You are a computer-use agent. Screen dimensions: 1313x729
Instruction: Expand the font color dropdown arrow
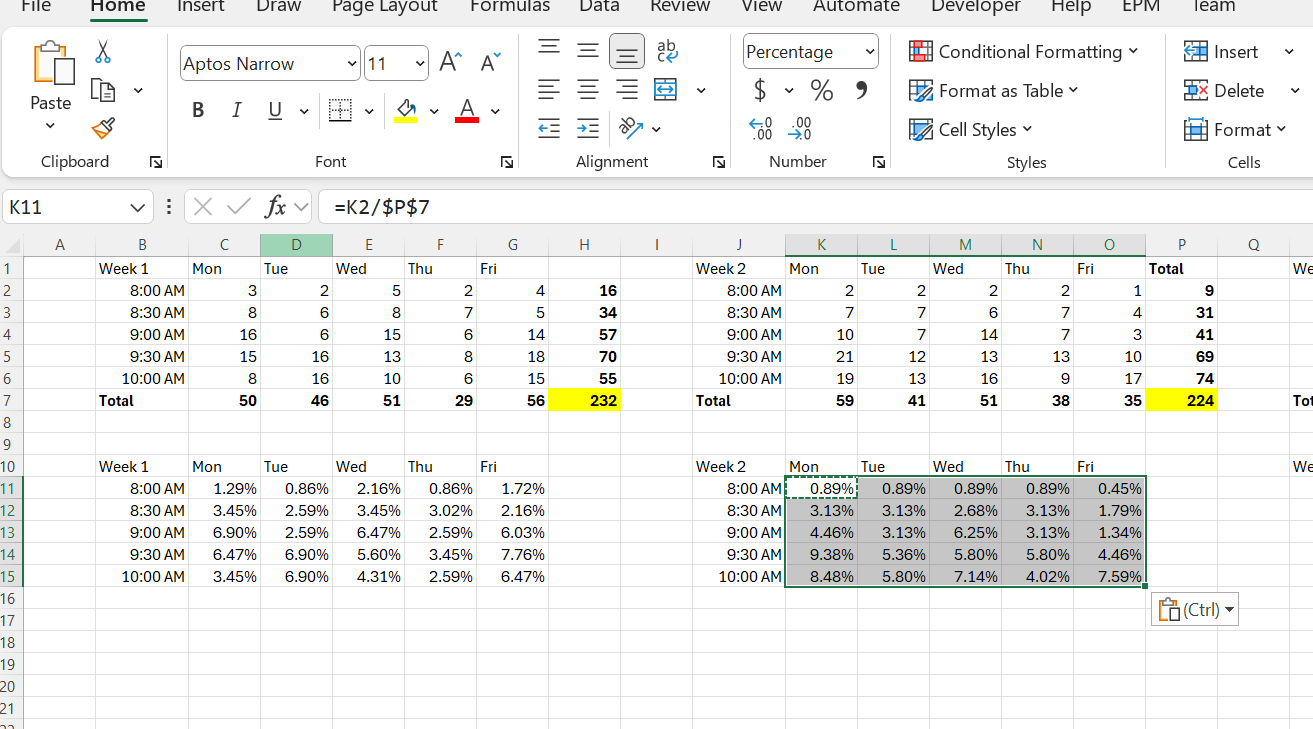click(x=495, y=111)
